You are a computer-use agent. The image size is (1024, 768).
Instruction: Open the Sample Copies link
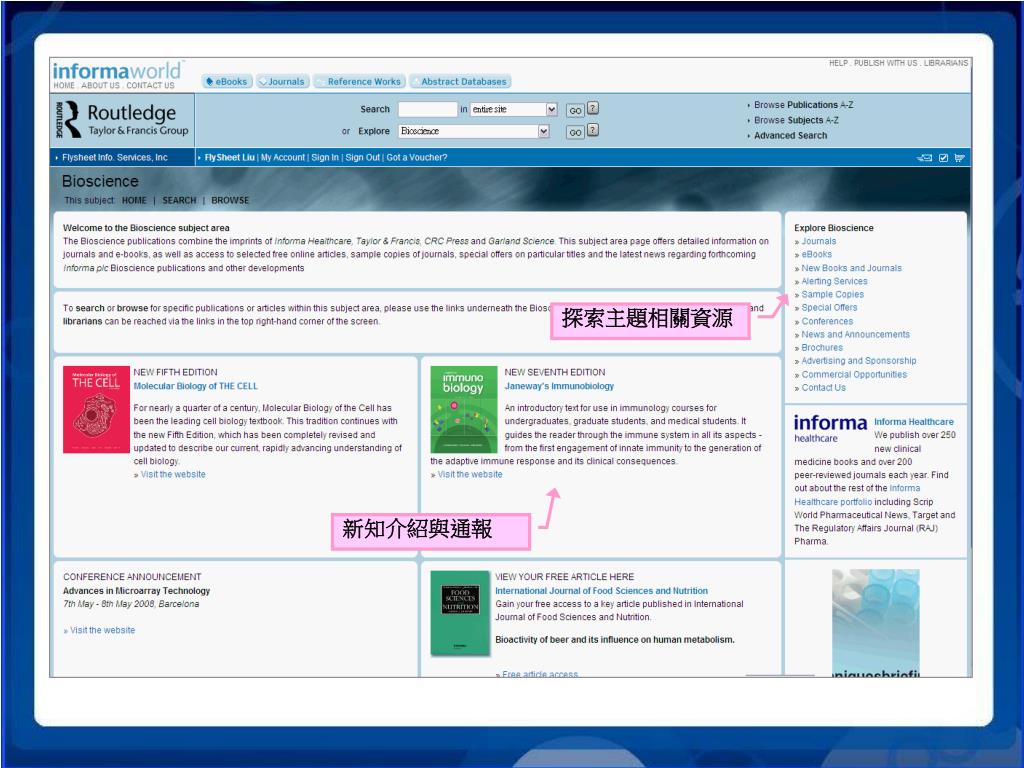833,295
